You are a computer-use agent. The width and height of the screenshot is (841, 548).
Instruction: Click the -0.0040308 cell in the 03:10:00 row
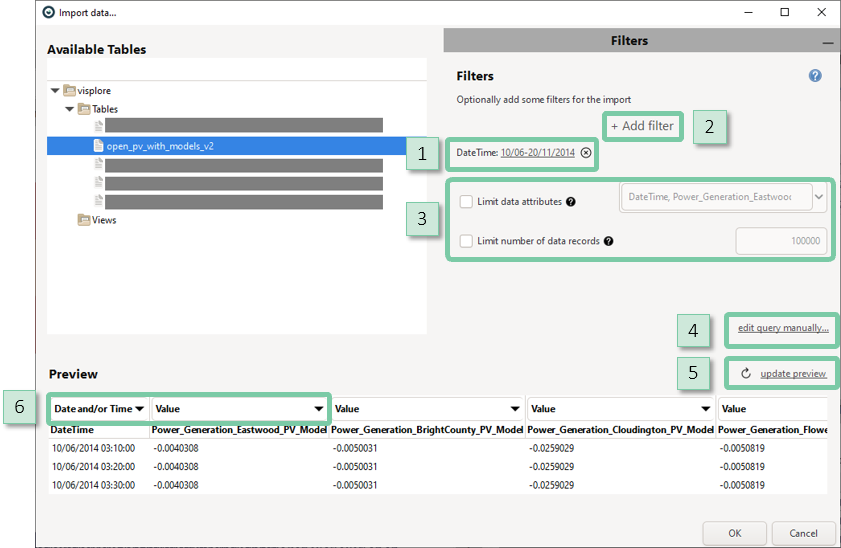pos(175,448)
